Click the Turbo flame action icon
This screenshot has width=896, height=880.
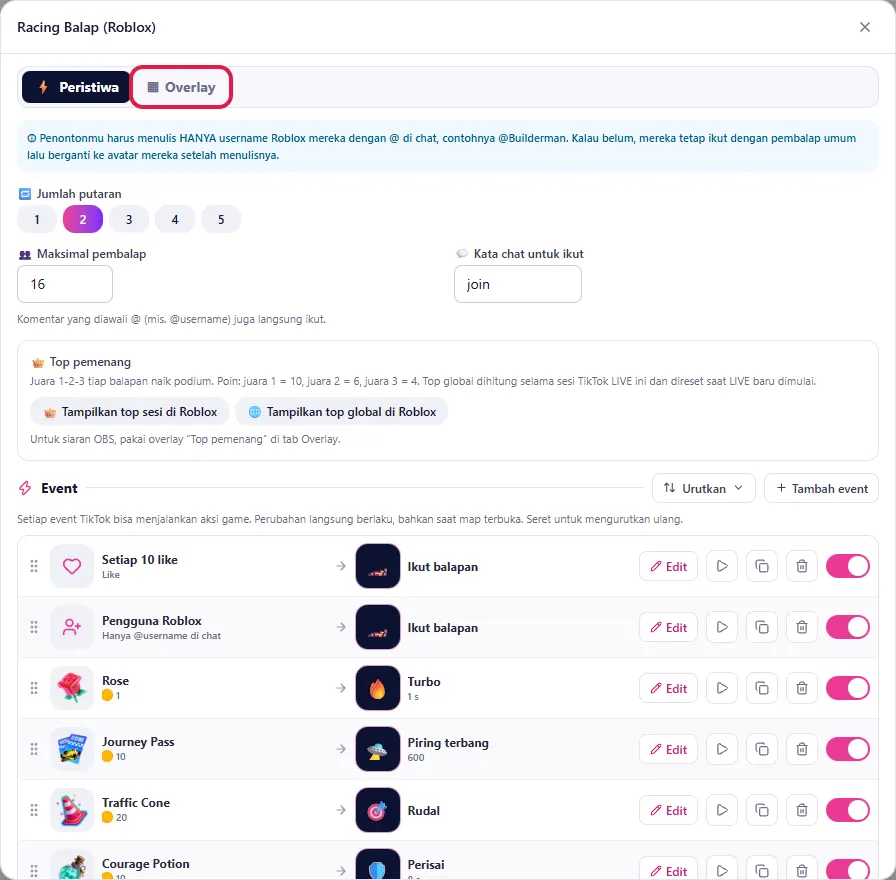click(378, 688)
